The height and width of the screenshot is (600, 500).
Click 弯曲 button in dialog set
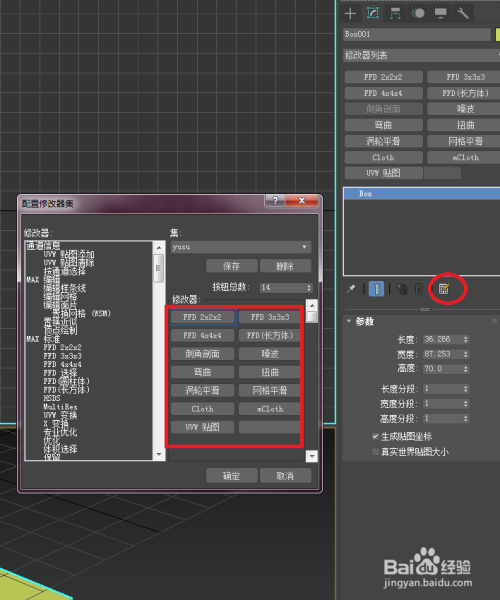click(202, 372)
